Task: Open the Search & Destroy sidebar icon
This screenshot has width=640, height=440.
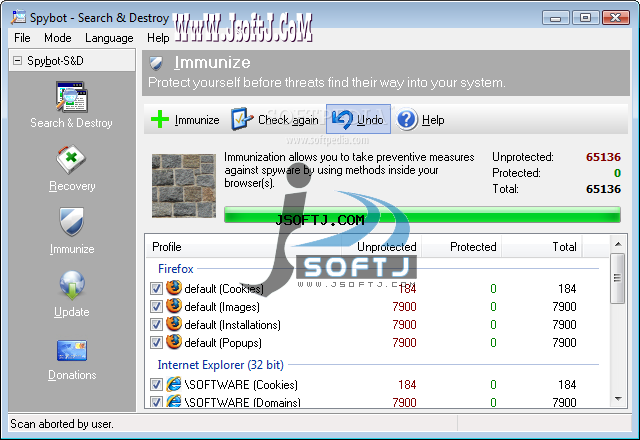Action: tap(72, 97)
